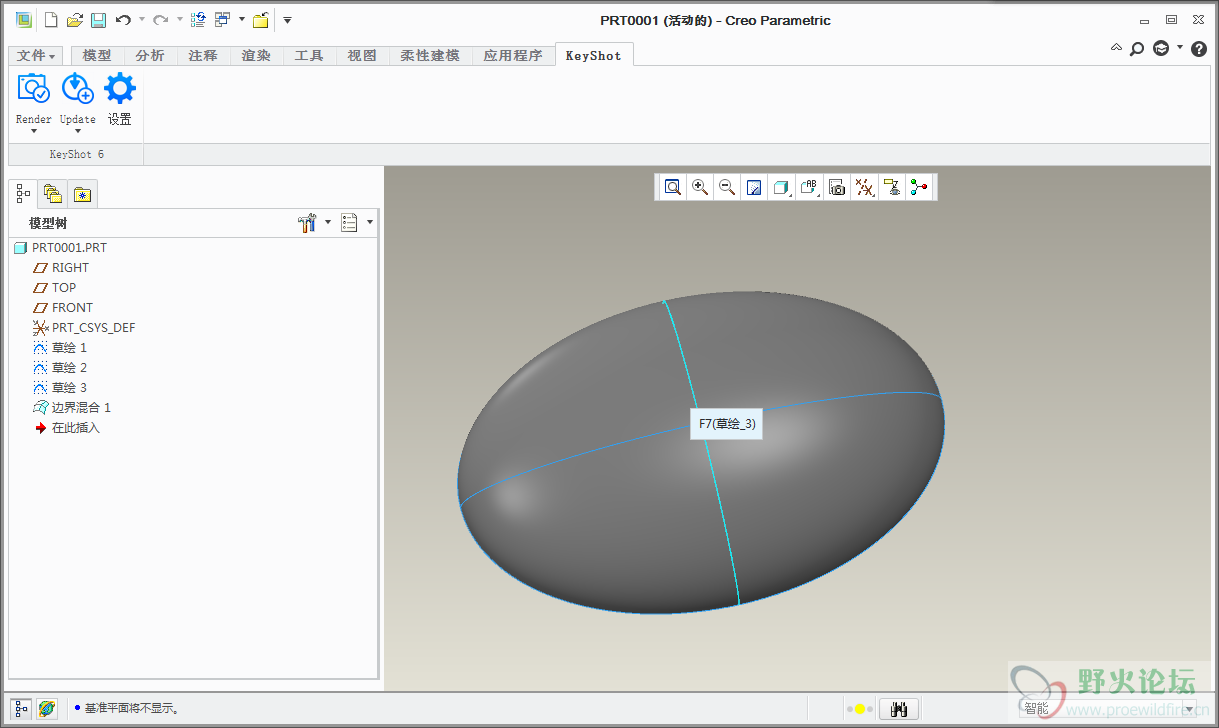Toggle annotation display icon

892,187
